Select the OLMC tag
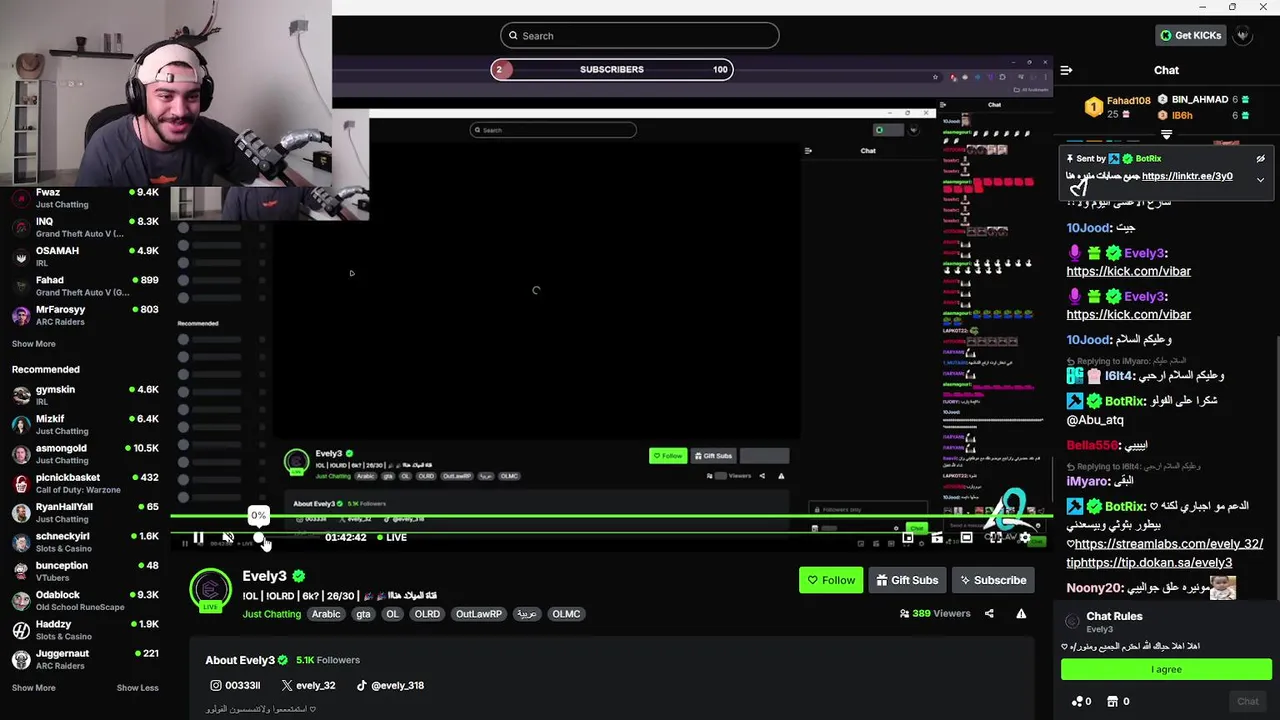The height and width of the screenshot is (720, 1280). pos(566,614)
